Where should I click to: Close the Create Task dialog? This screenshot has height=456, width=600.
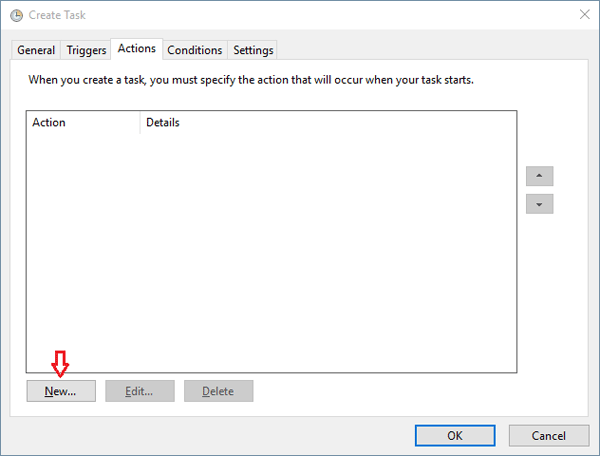pos(582,14)
